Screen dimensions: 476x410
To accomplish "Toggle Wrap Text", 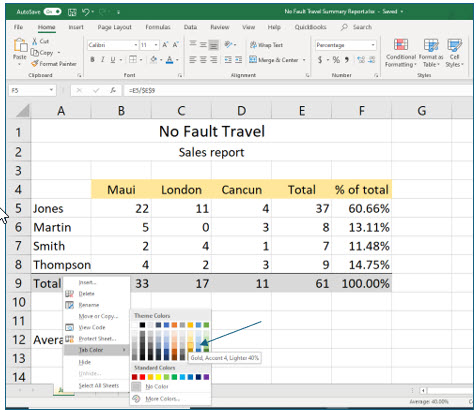I will tap(266, 45).
